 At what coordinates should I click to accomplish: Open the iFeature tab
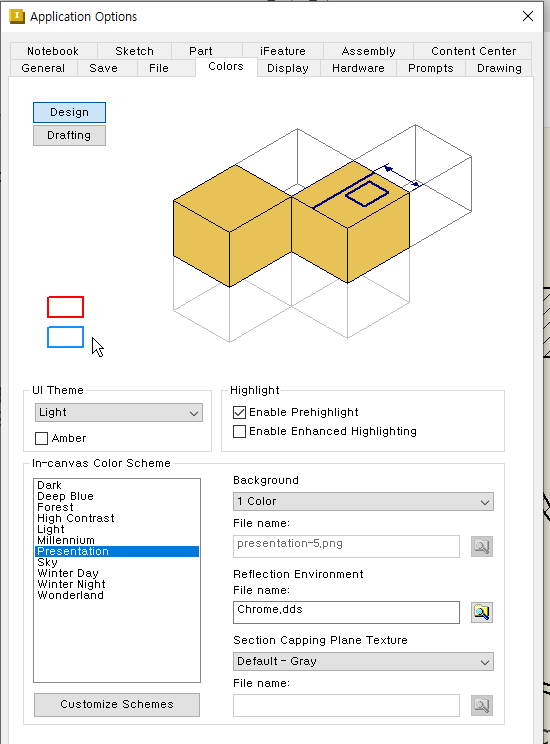coord(283,51)
